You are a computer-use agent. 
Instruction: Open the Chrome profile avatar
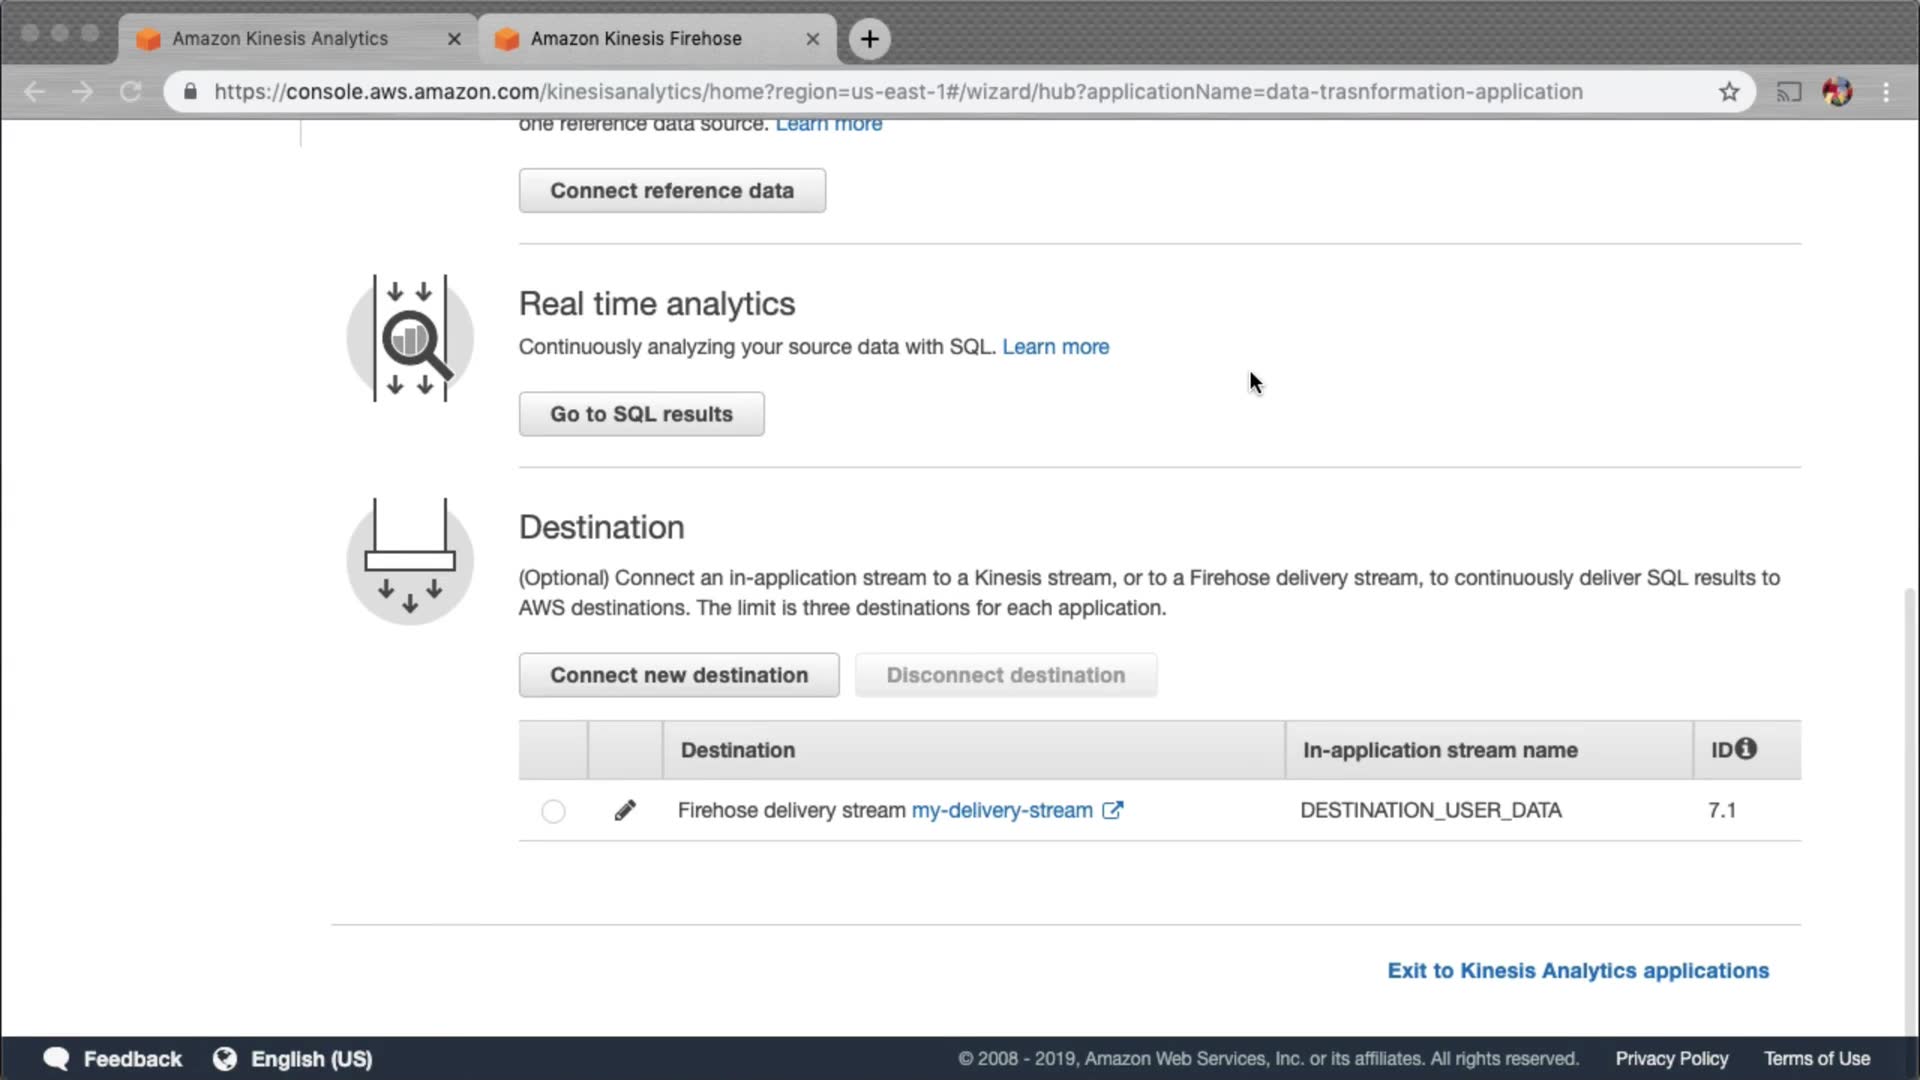1837,92
